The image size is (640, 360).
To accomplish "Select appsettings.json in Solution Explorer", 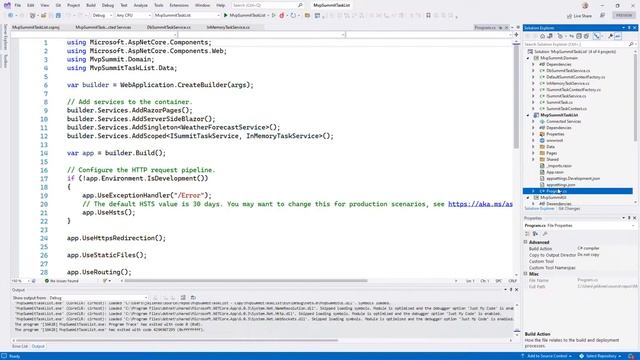I will click(x=560, y=184).
